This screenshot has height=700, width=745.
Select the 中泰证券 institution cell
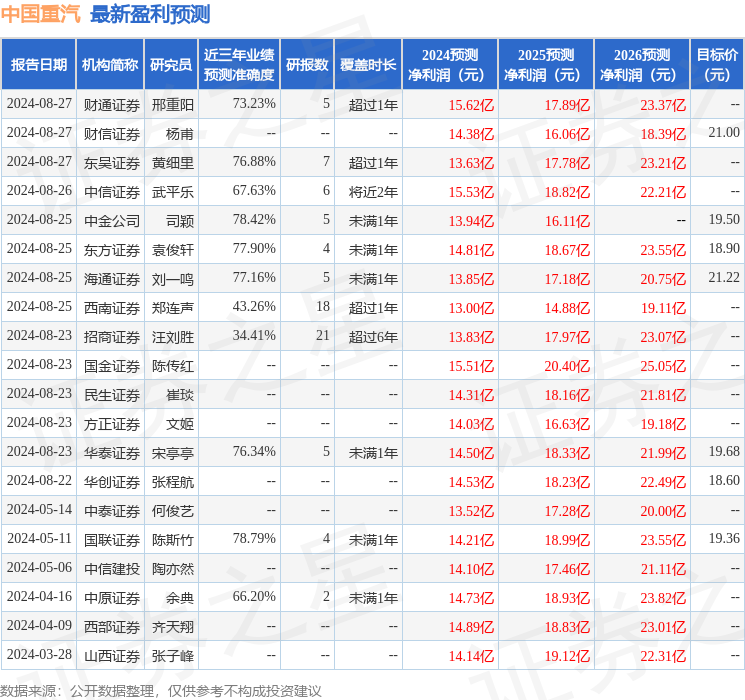[112, 511]
